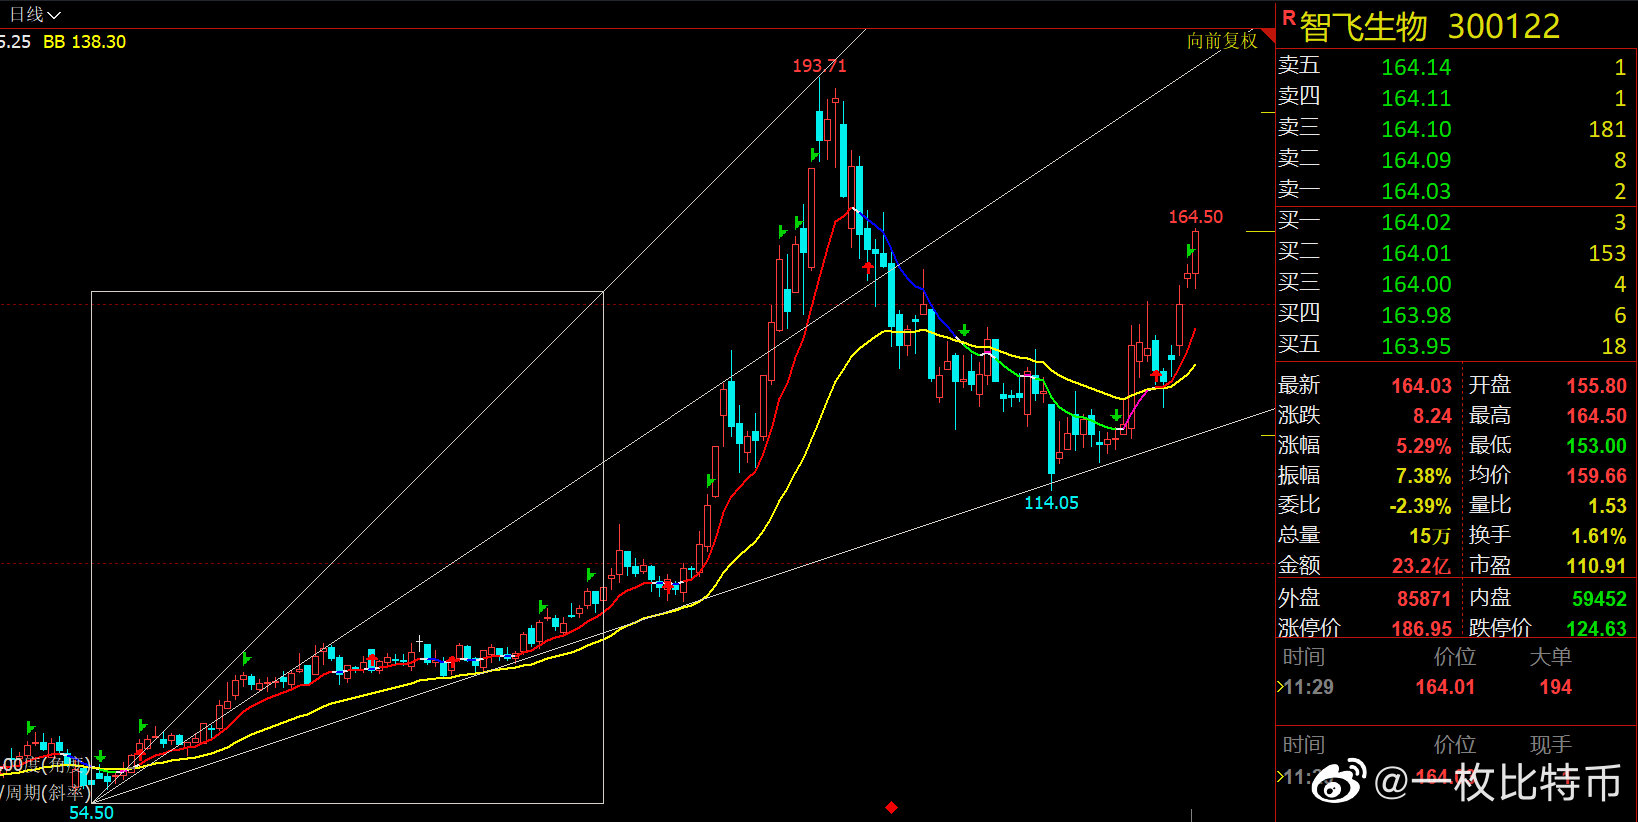Viewport: 1638px width, 822px height.
Task: Click the 卖一 row label
Action: [1299, 189]
